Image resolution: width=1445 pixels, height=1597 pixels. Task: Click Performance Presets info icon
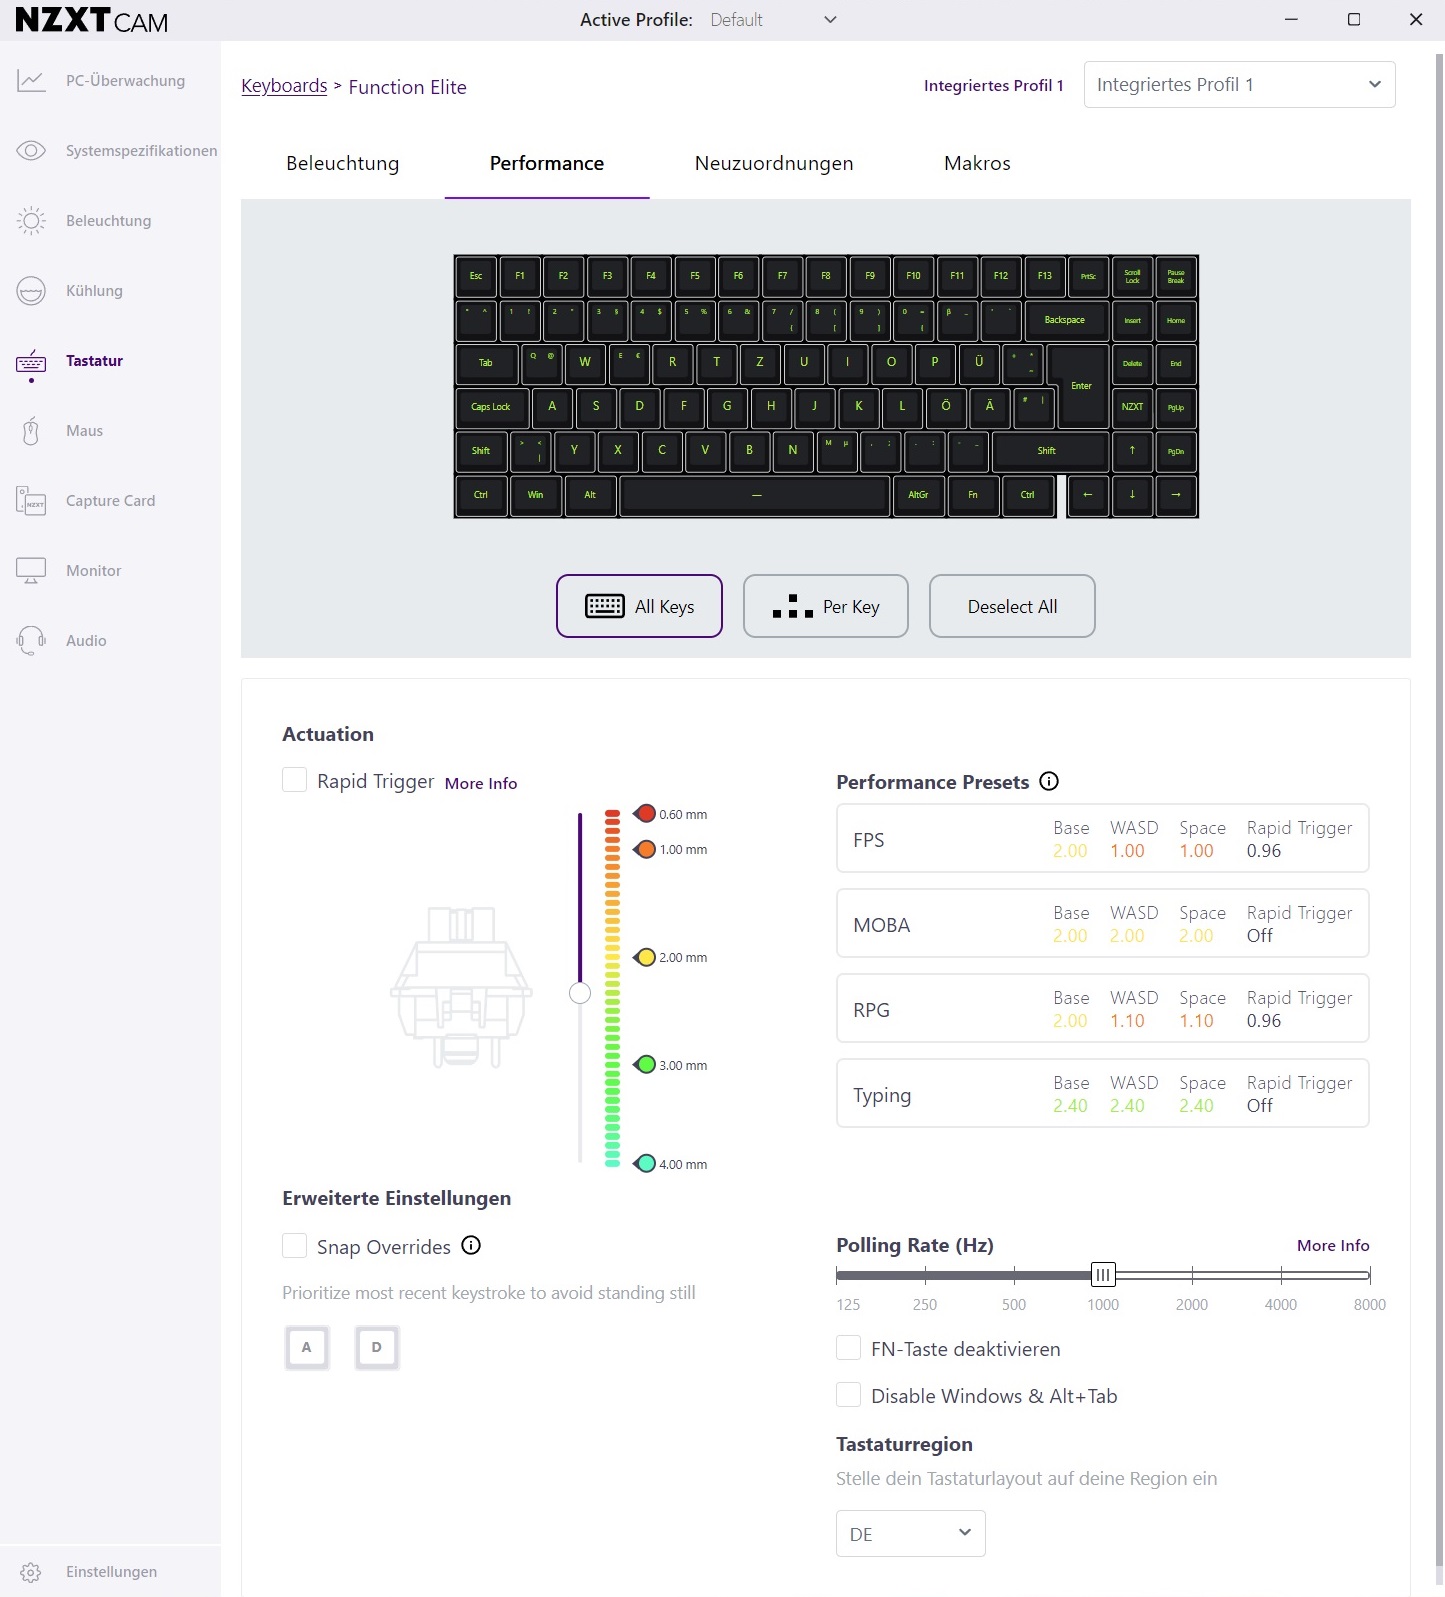pos(1049,781)
